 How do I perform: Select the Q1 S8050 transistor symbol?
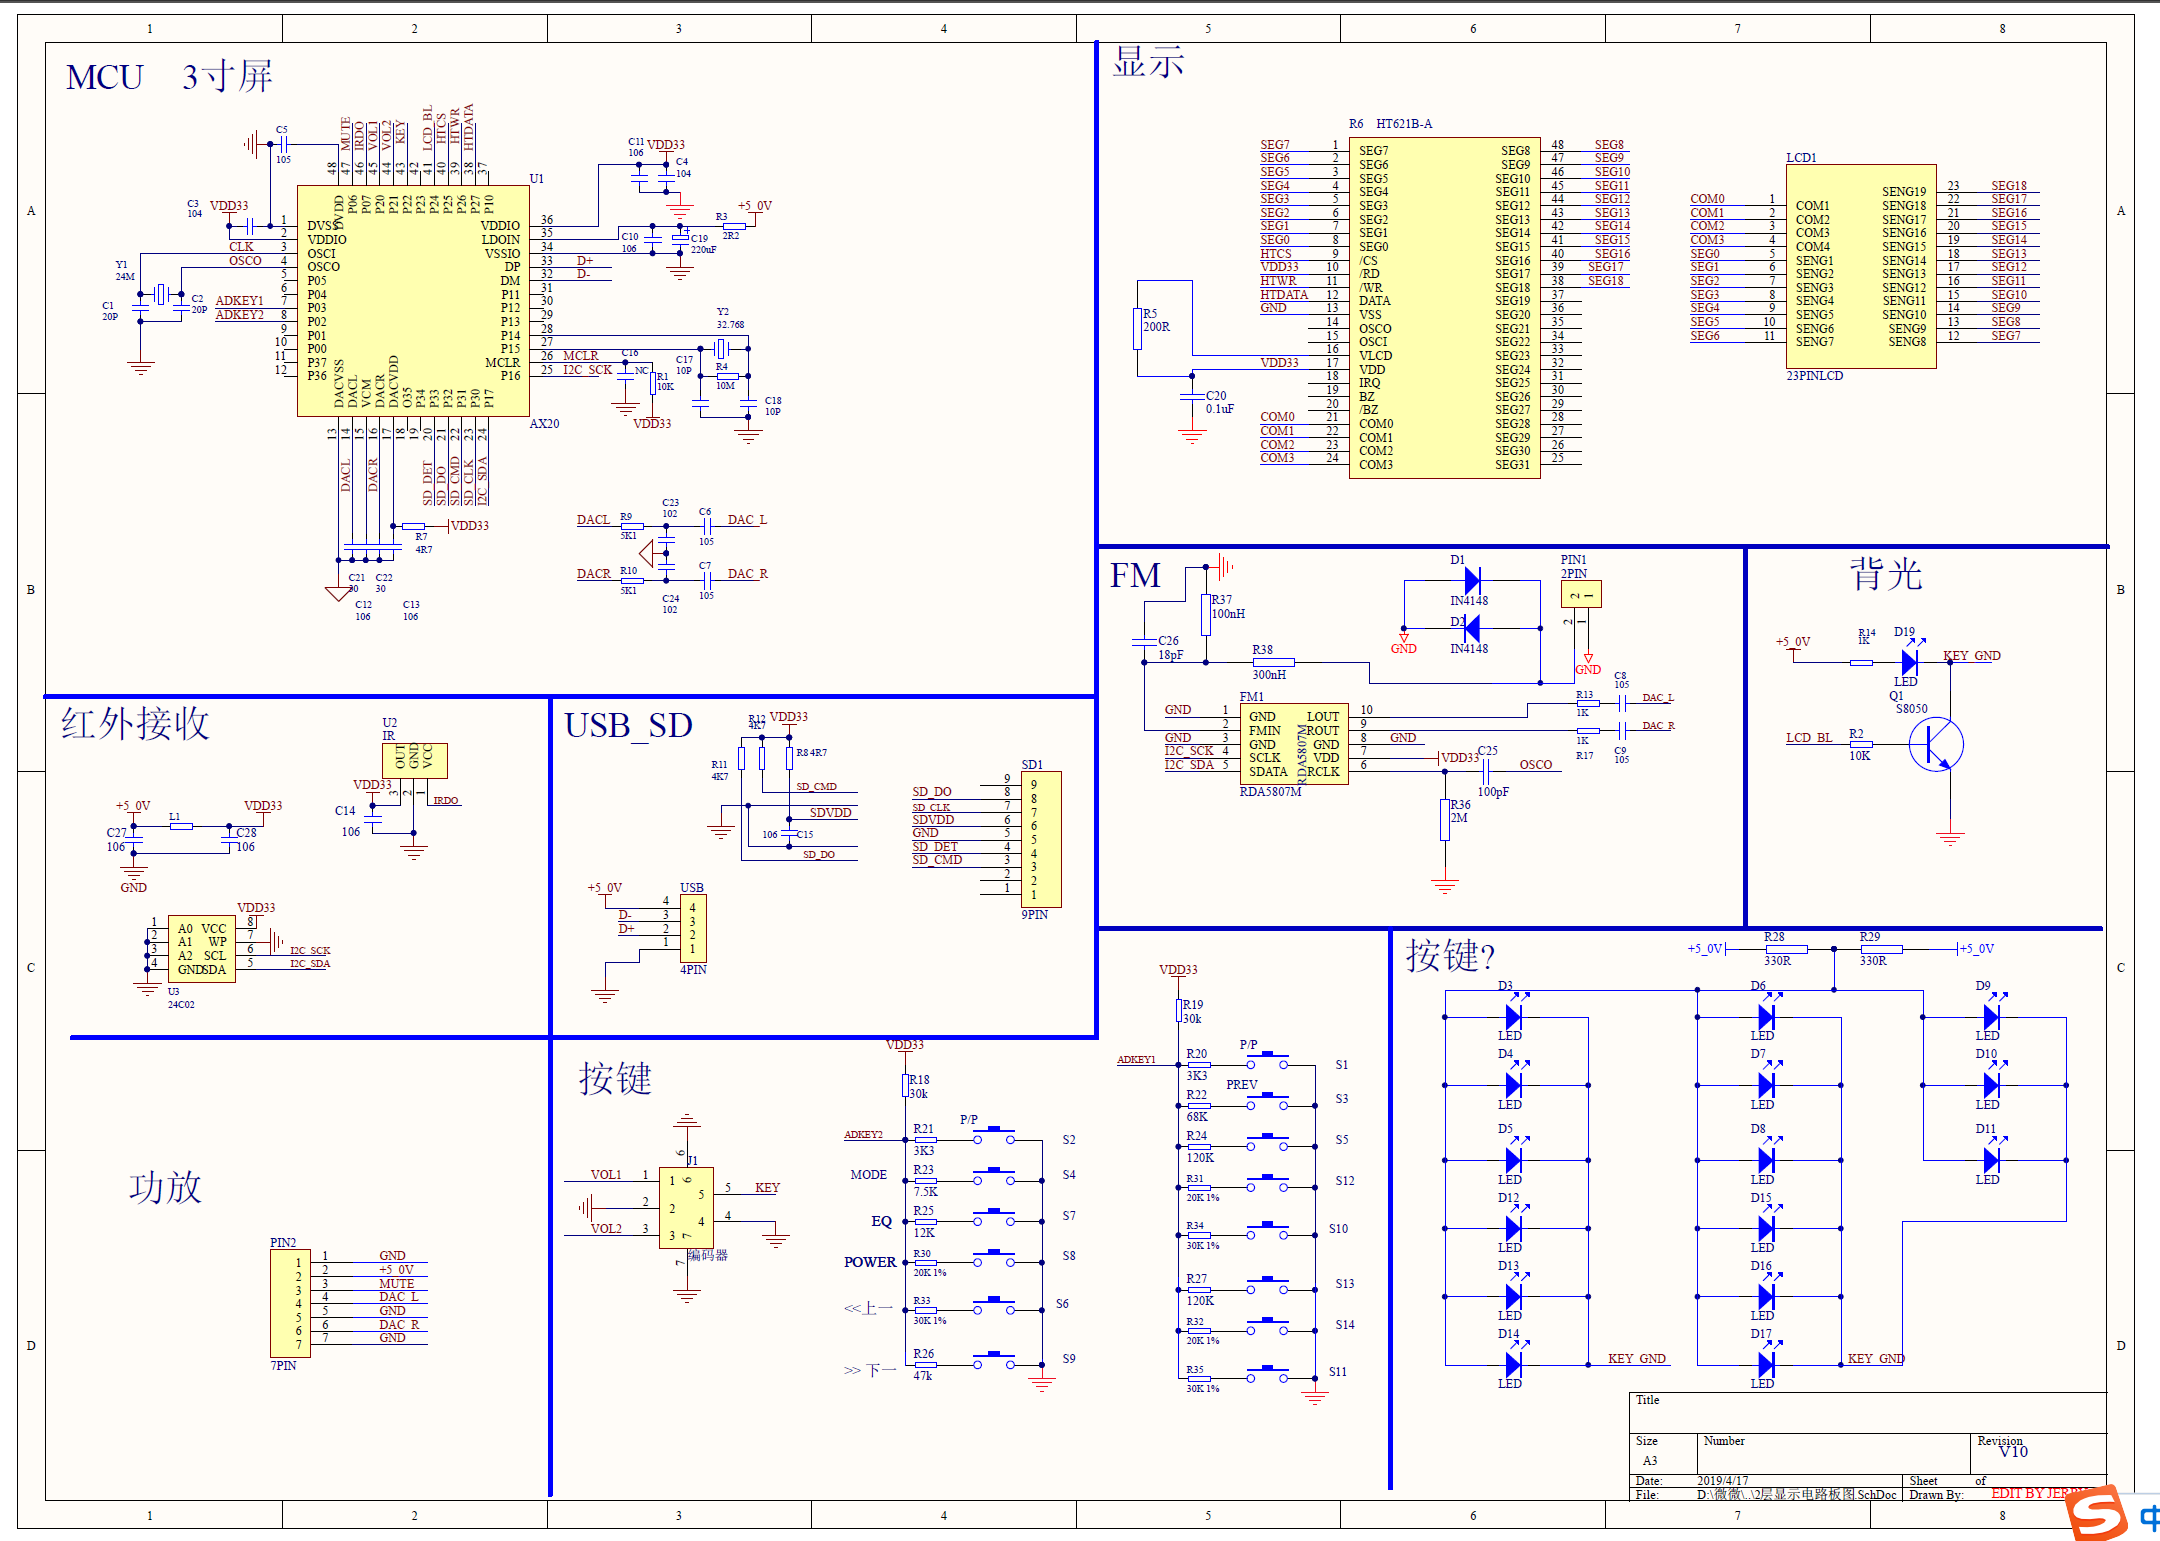(x=1936, y=745)
